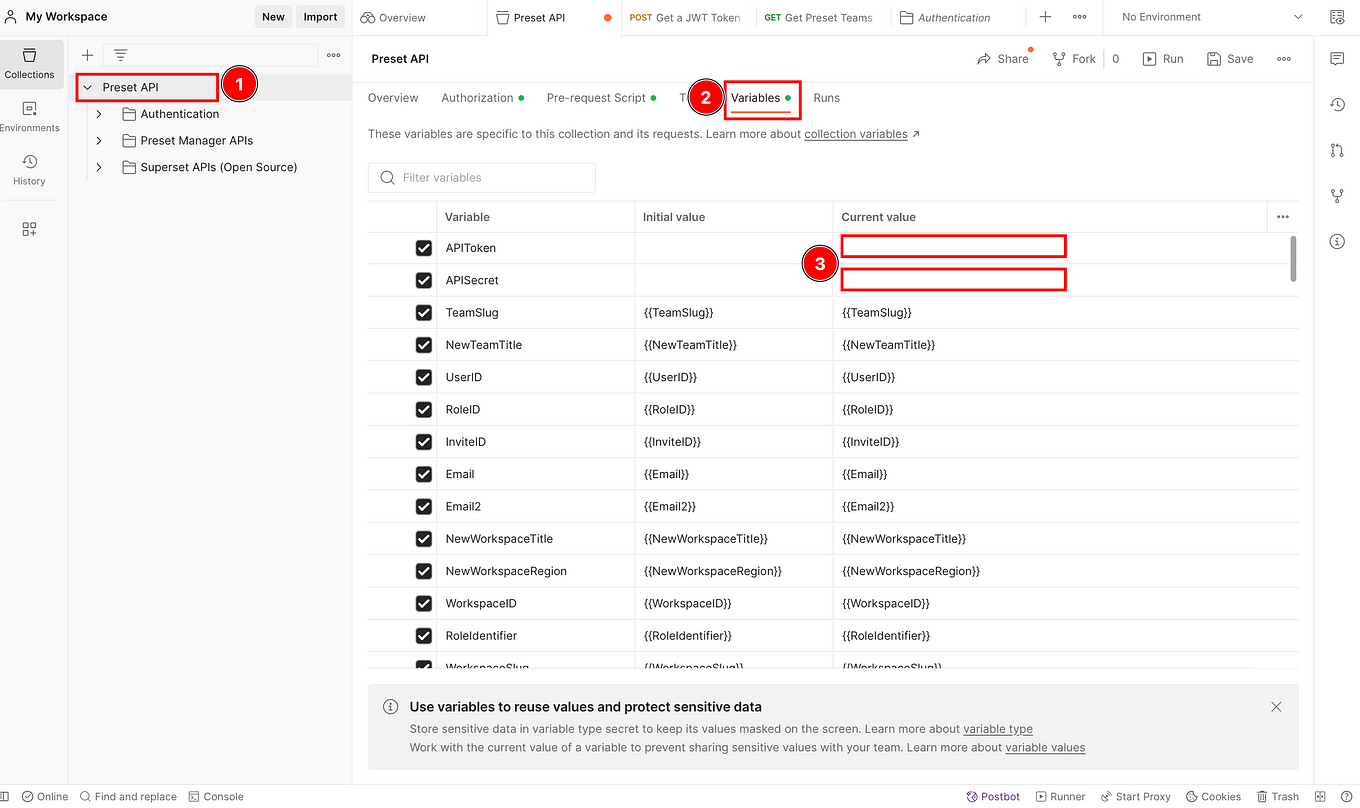Open the Trash from the status bar
1360x808 pixels.
pyautogui.click(x=1278, y=796)
